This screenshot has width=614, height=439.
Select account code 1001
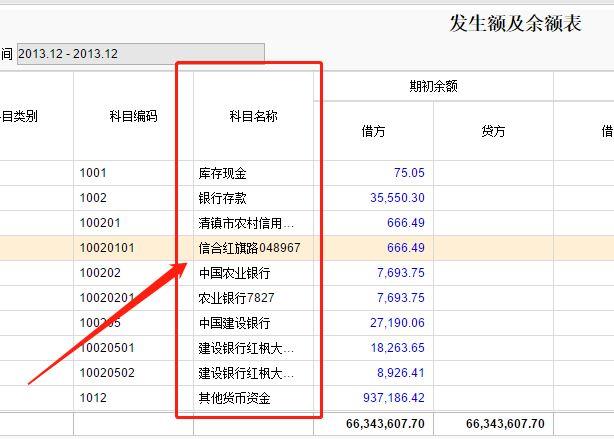point(93,173)
